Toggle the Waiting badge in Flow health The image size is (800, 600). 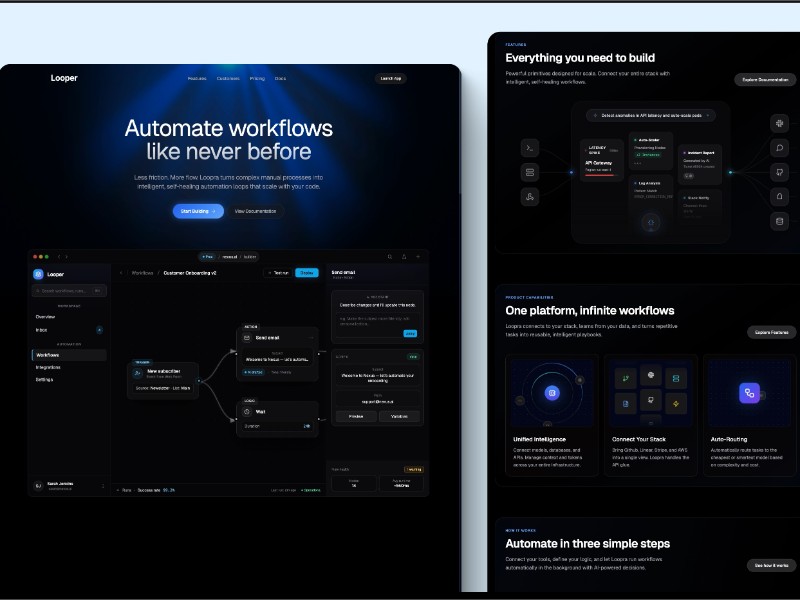click(x=413, y=468)
